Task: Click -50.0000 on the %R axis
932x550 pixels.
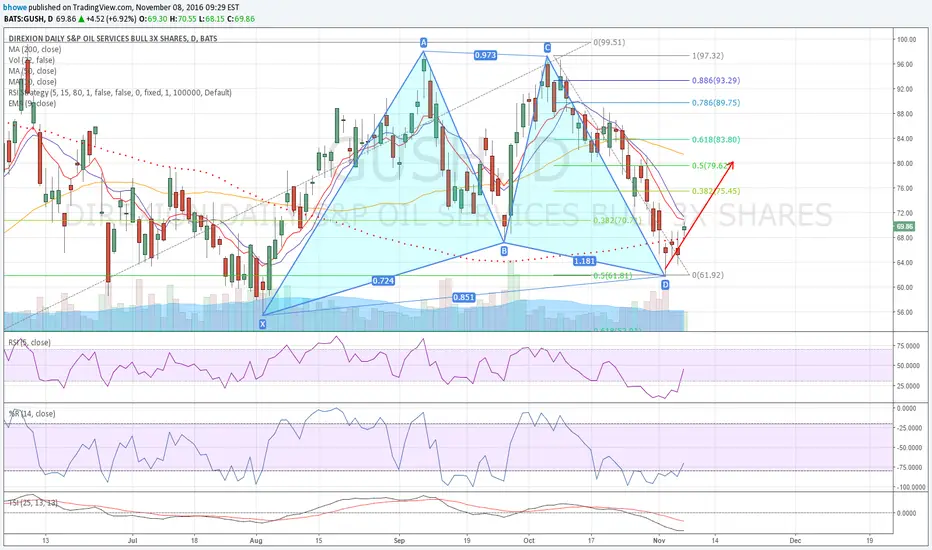Action: point(909,448)
